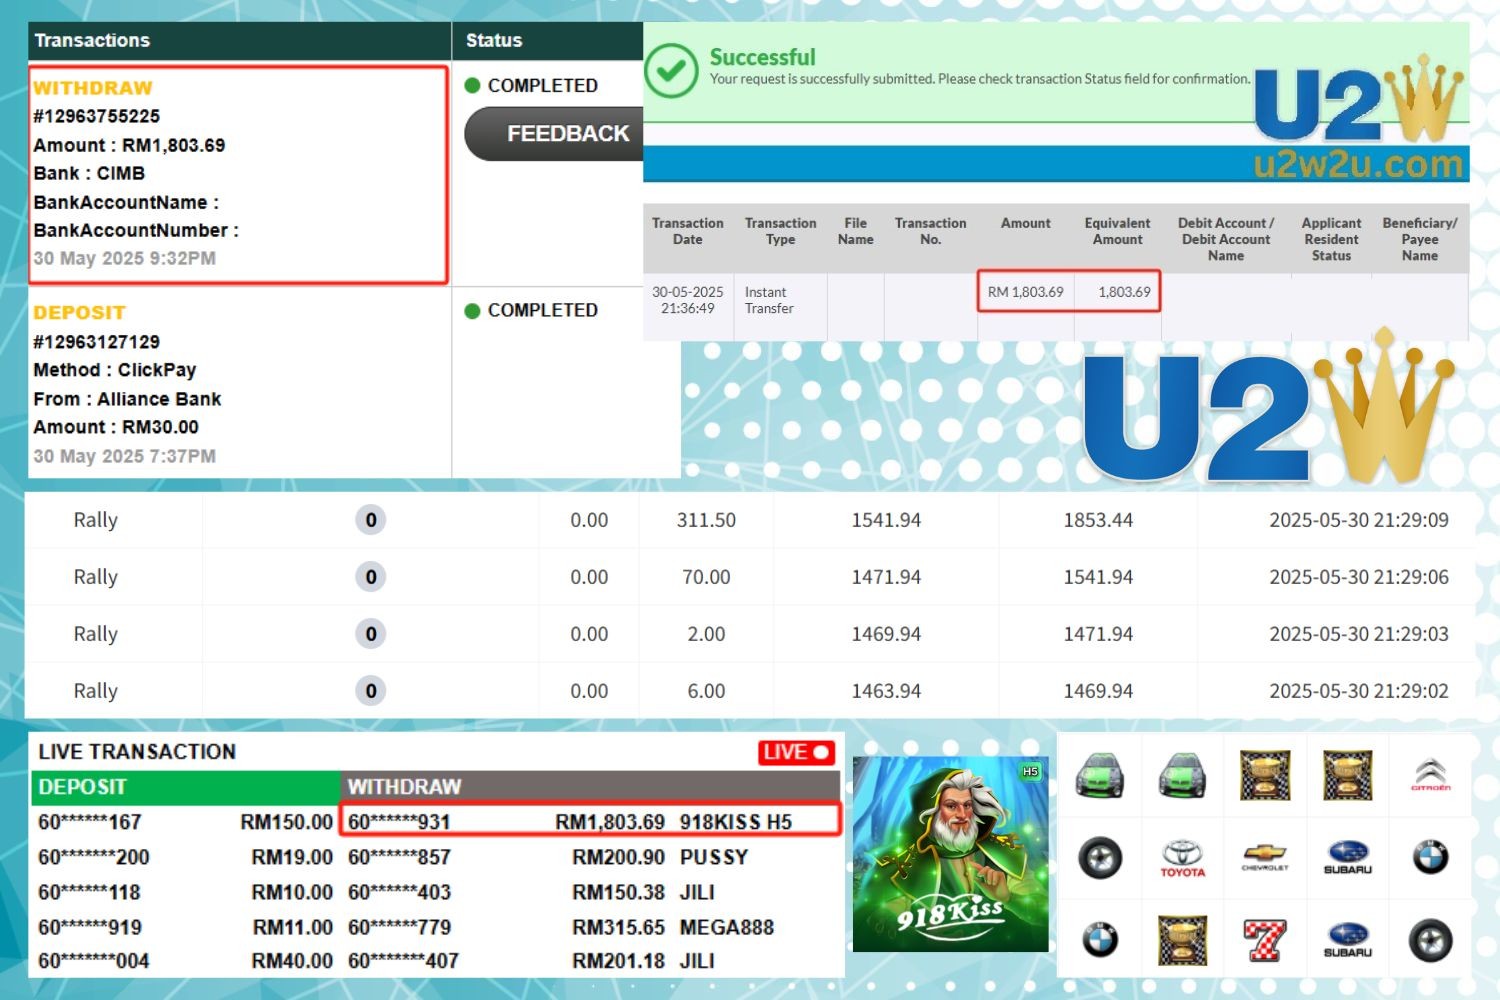Click the 'RM 1,803.69' bank amount cell
The height and width of the screenshot is (1000, 1500).
click(x=1025, y=292)
